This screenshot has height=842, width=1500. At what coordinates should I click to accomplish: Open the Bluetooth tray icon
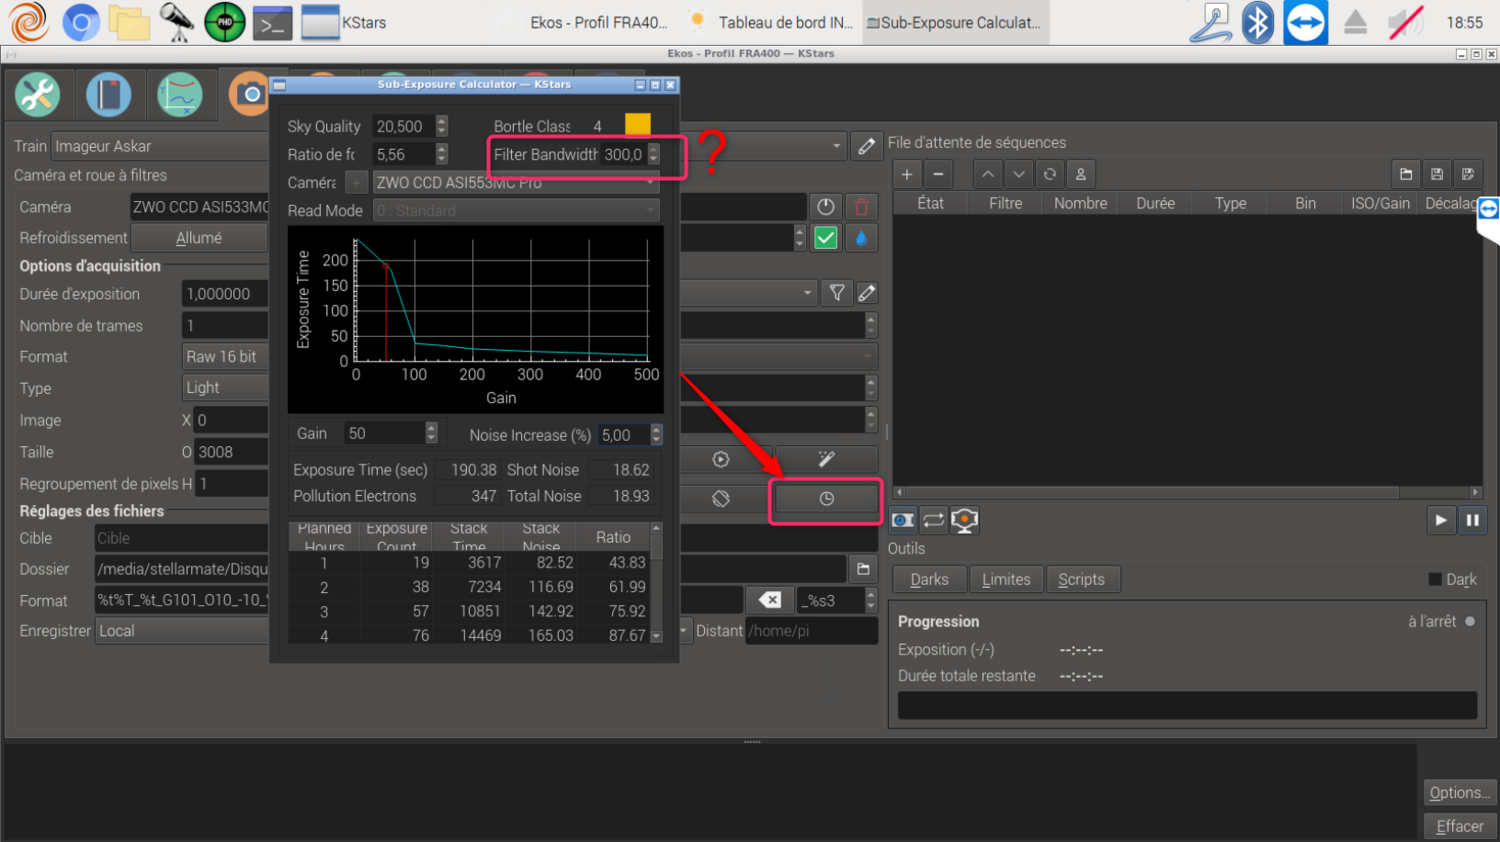click(x=1258, y=22)
